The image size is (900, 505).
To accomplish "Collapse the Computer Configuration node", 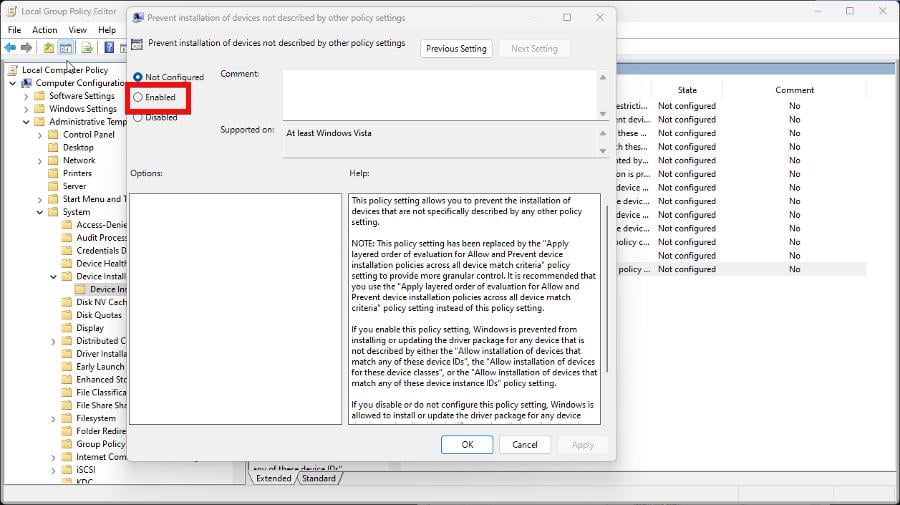I will [13, 83].
